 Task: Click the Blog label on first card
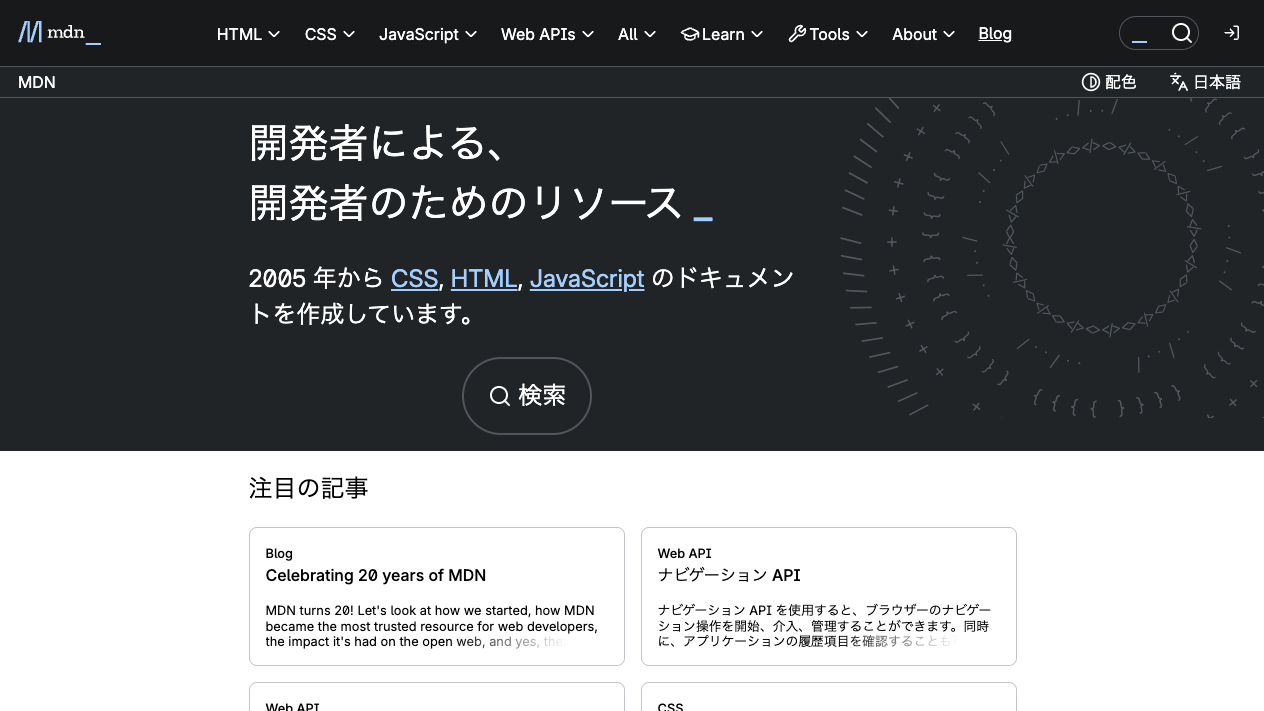click(x=279, y=553)
